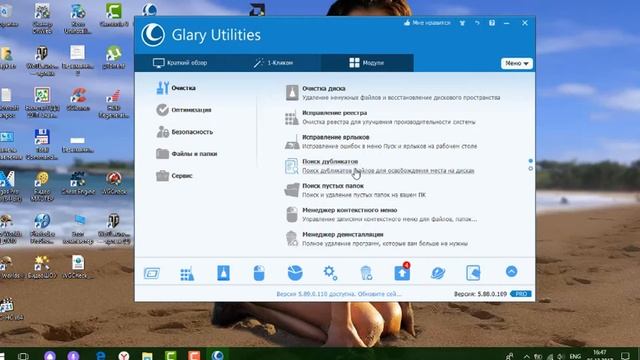Click the Glary Utilities logo
Viewport: 640px width, 360px height.
[x=153, y=35]
